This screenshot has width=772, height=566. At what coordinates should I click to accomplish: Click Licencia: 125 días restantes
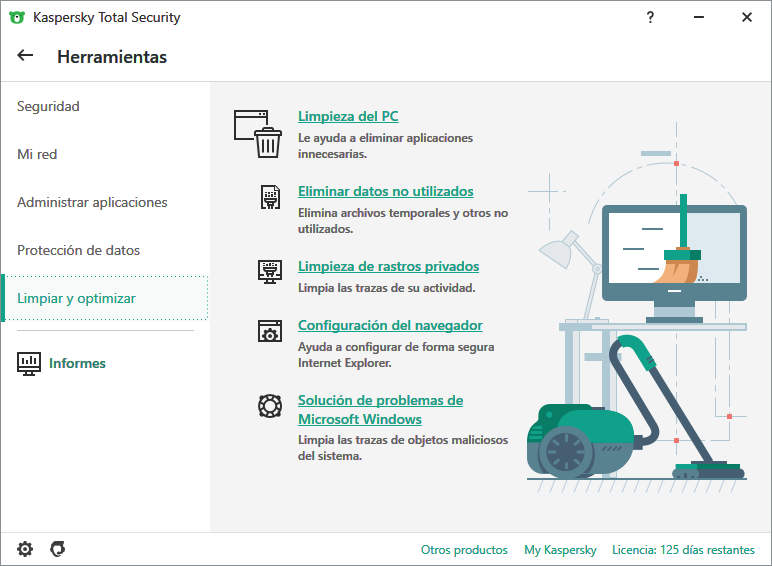coord(683,550)
